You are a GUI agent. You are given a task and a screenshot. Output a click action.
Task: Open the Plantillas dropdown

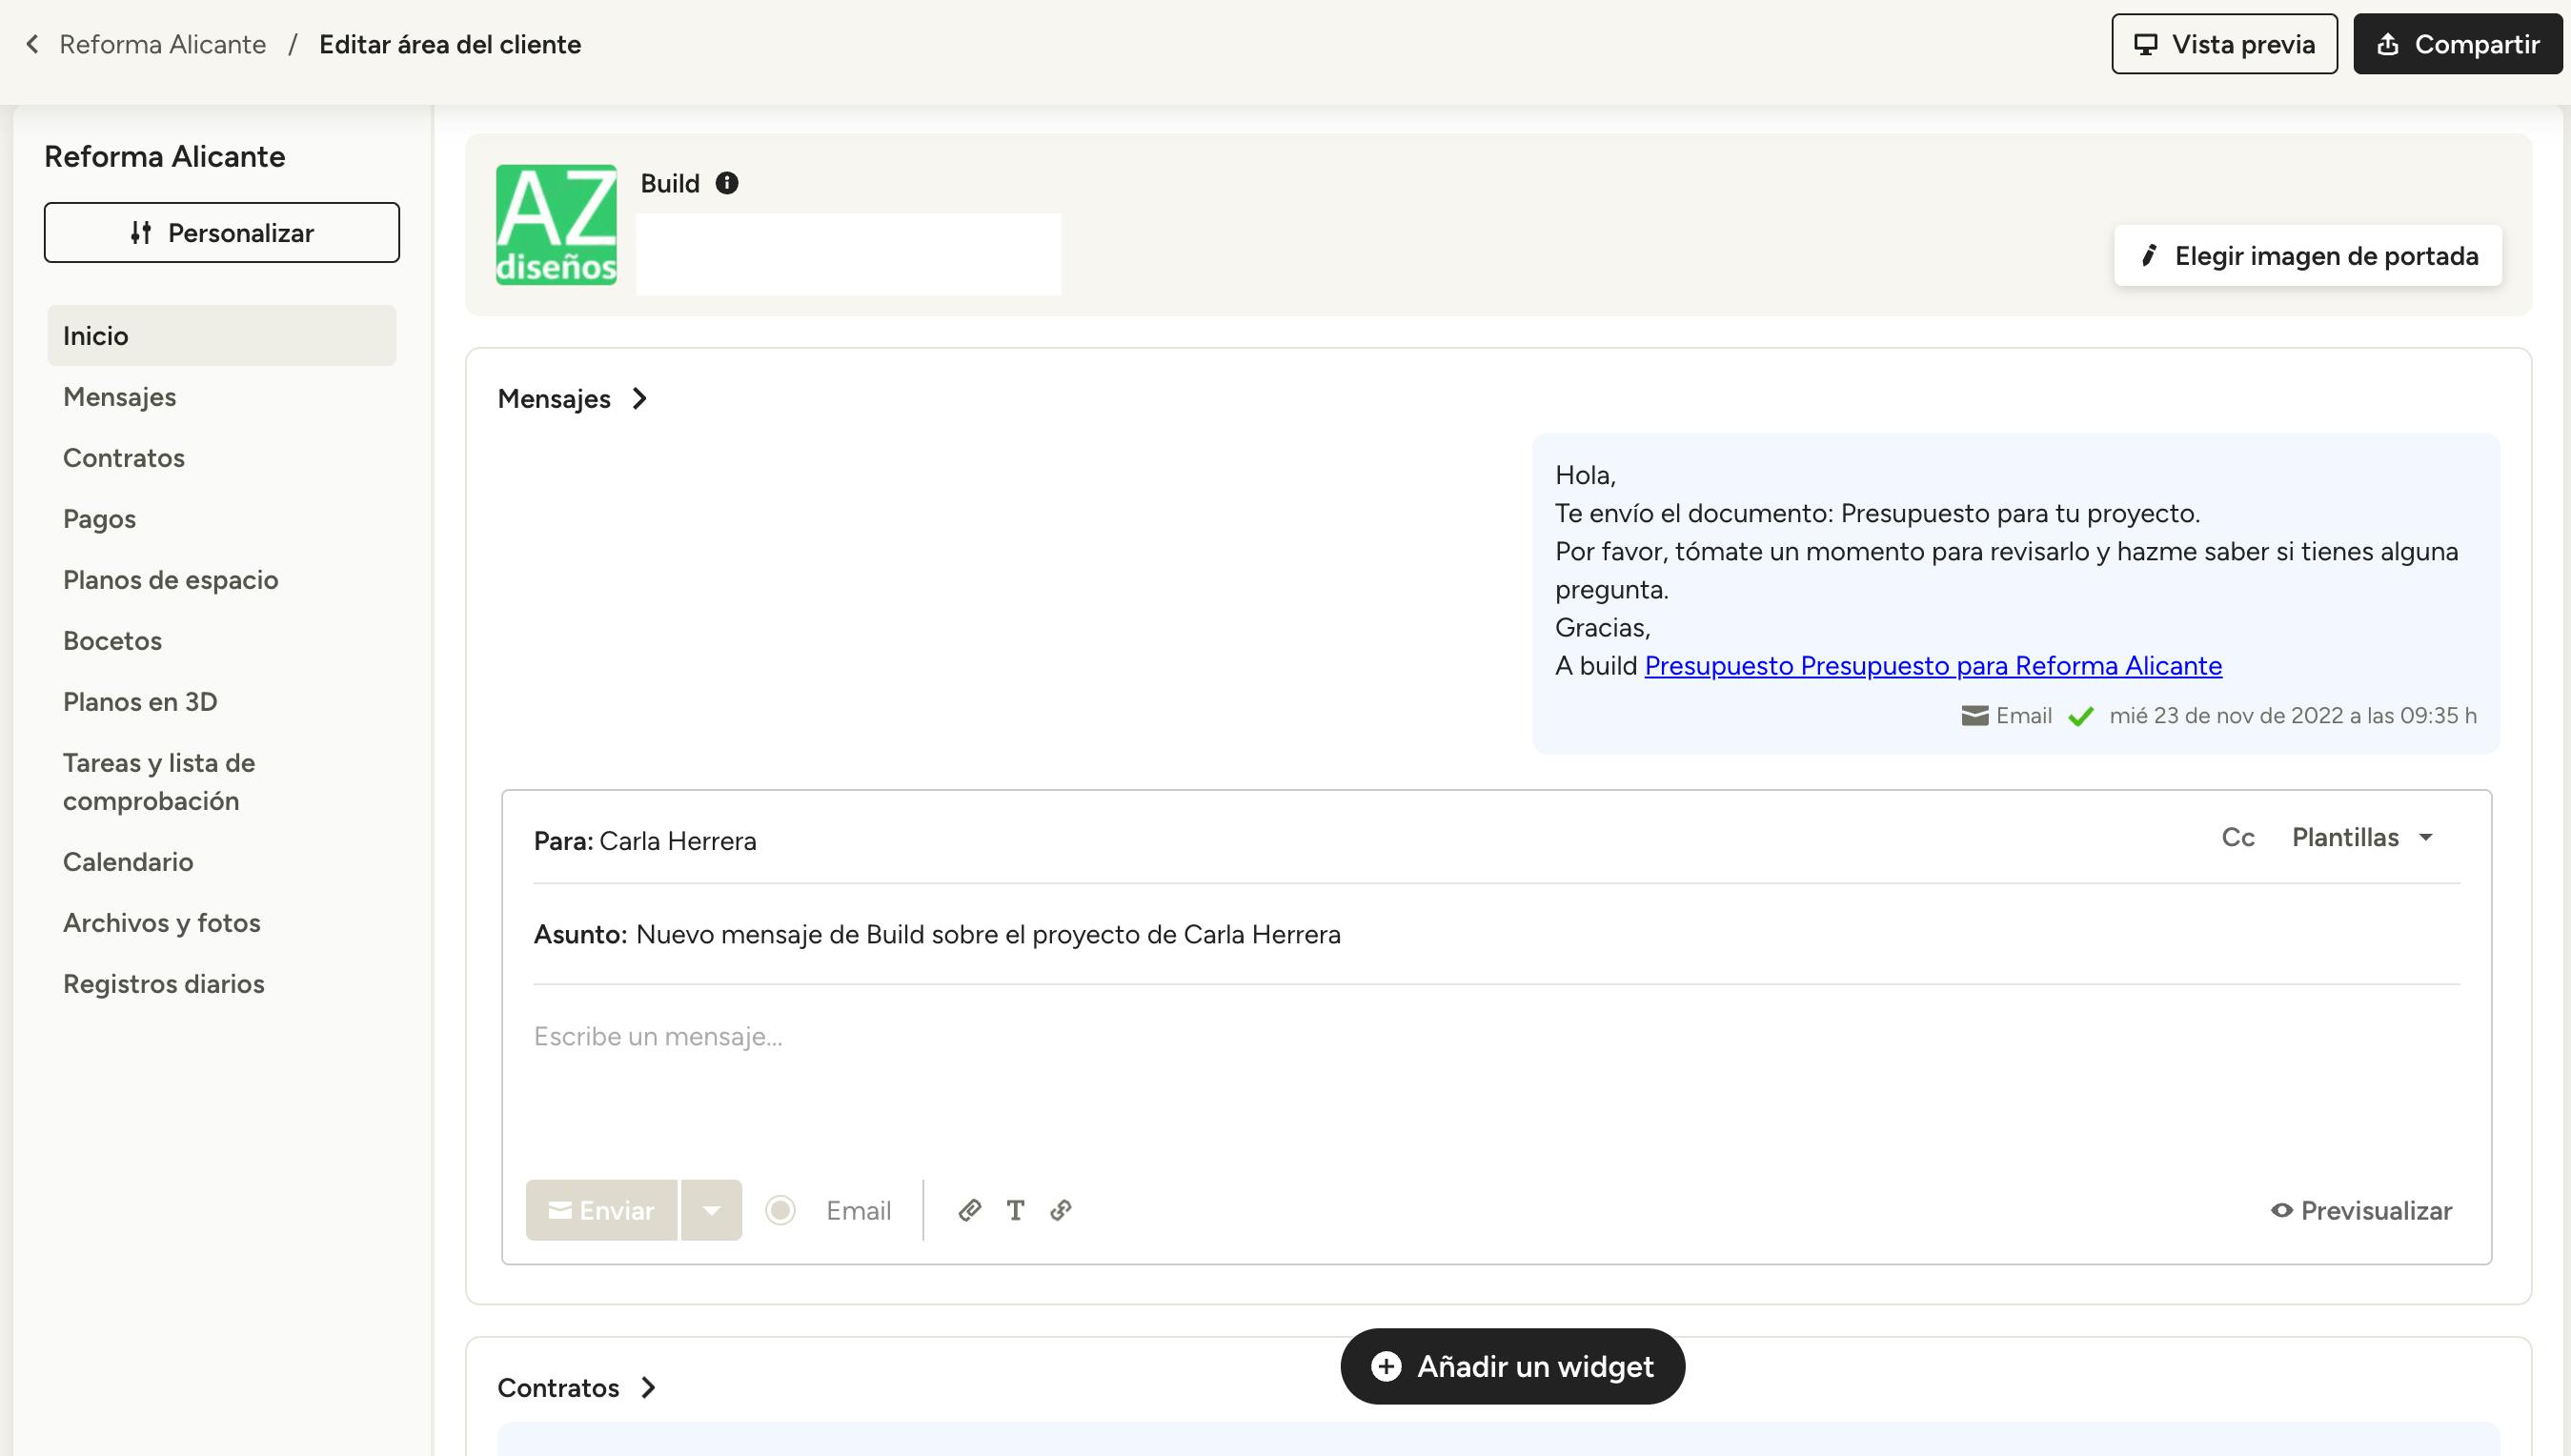coord(2362,838)
